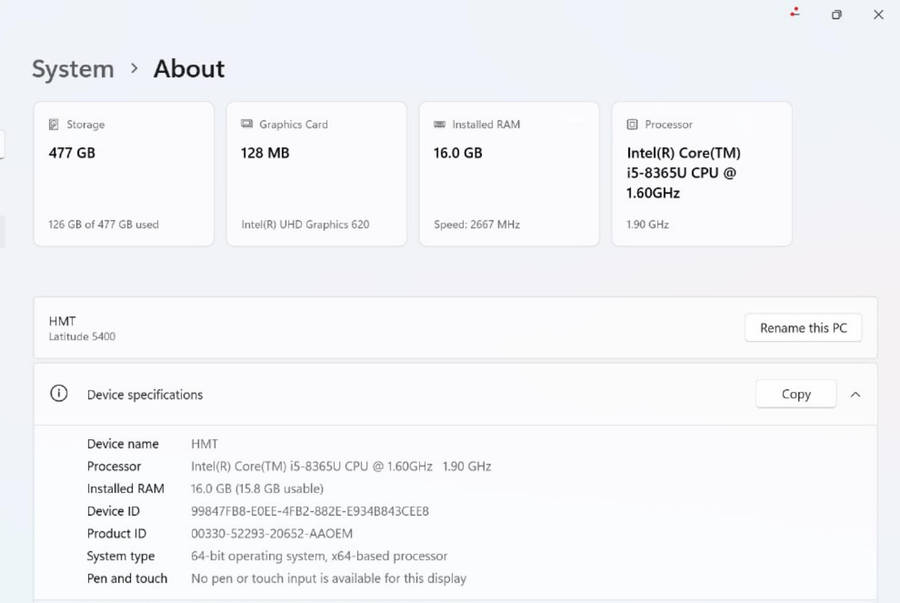Click the Device specifications header label

(x=145, y=395)
